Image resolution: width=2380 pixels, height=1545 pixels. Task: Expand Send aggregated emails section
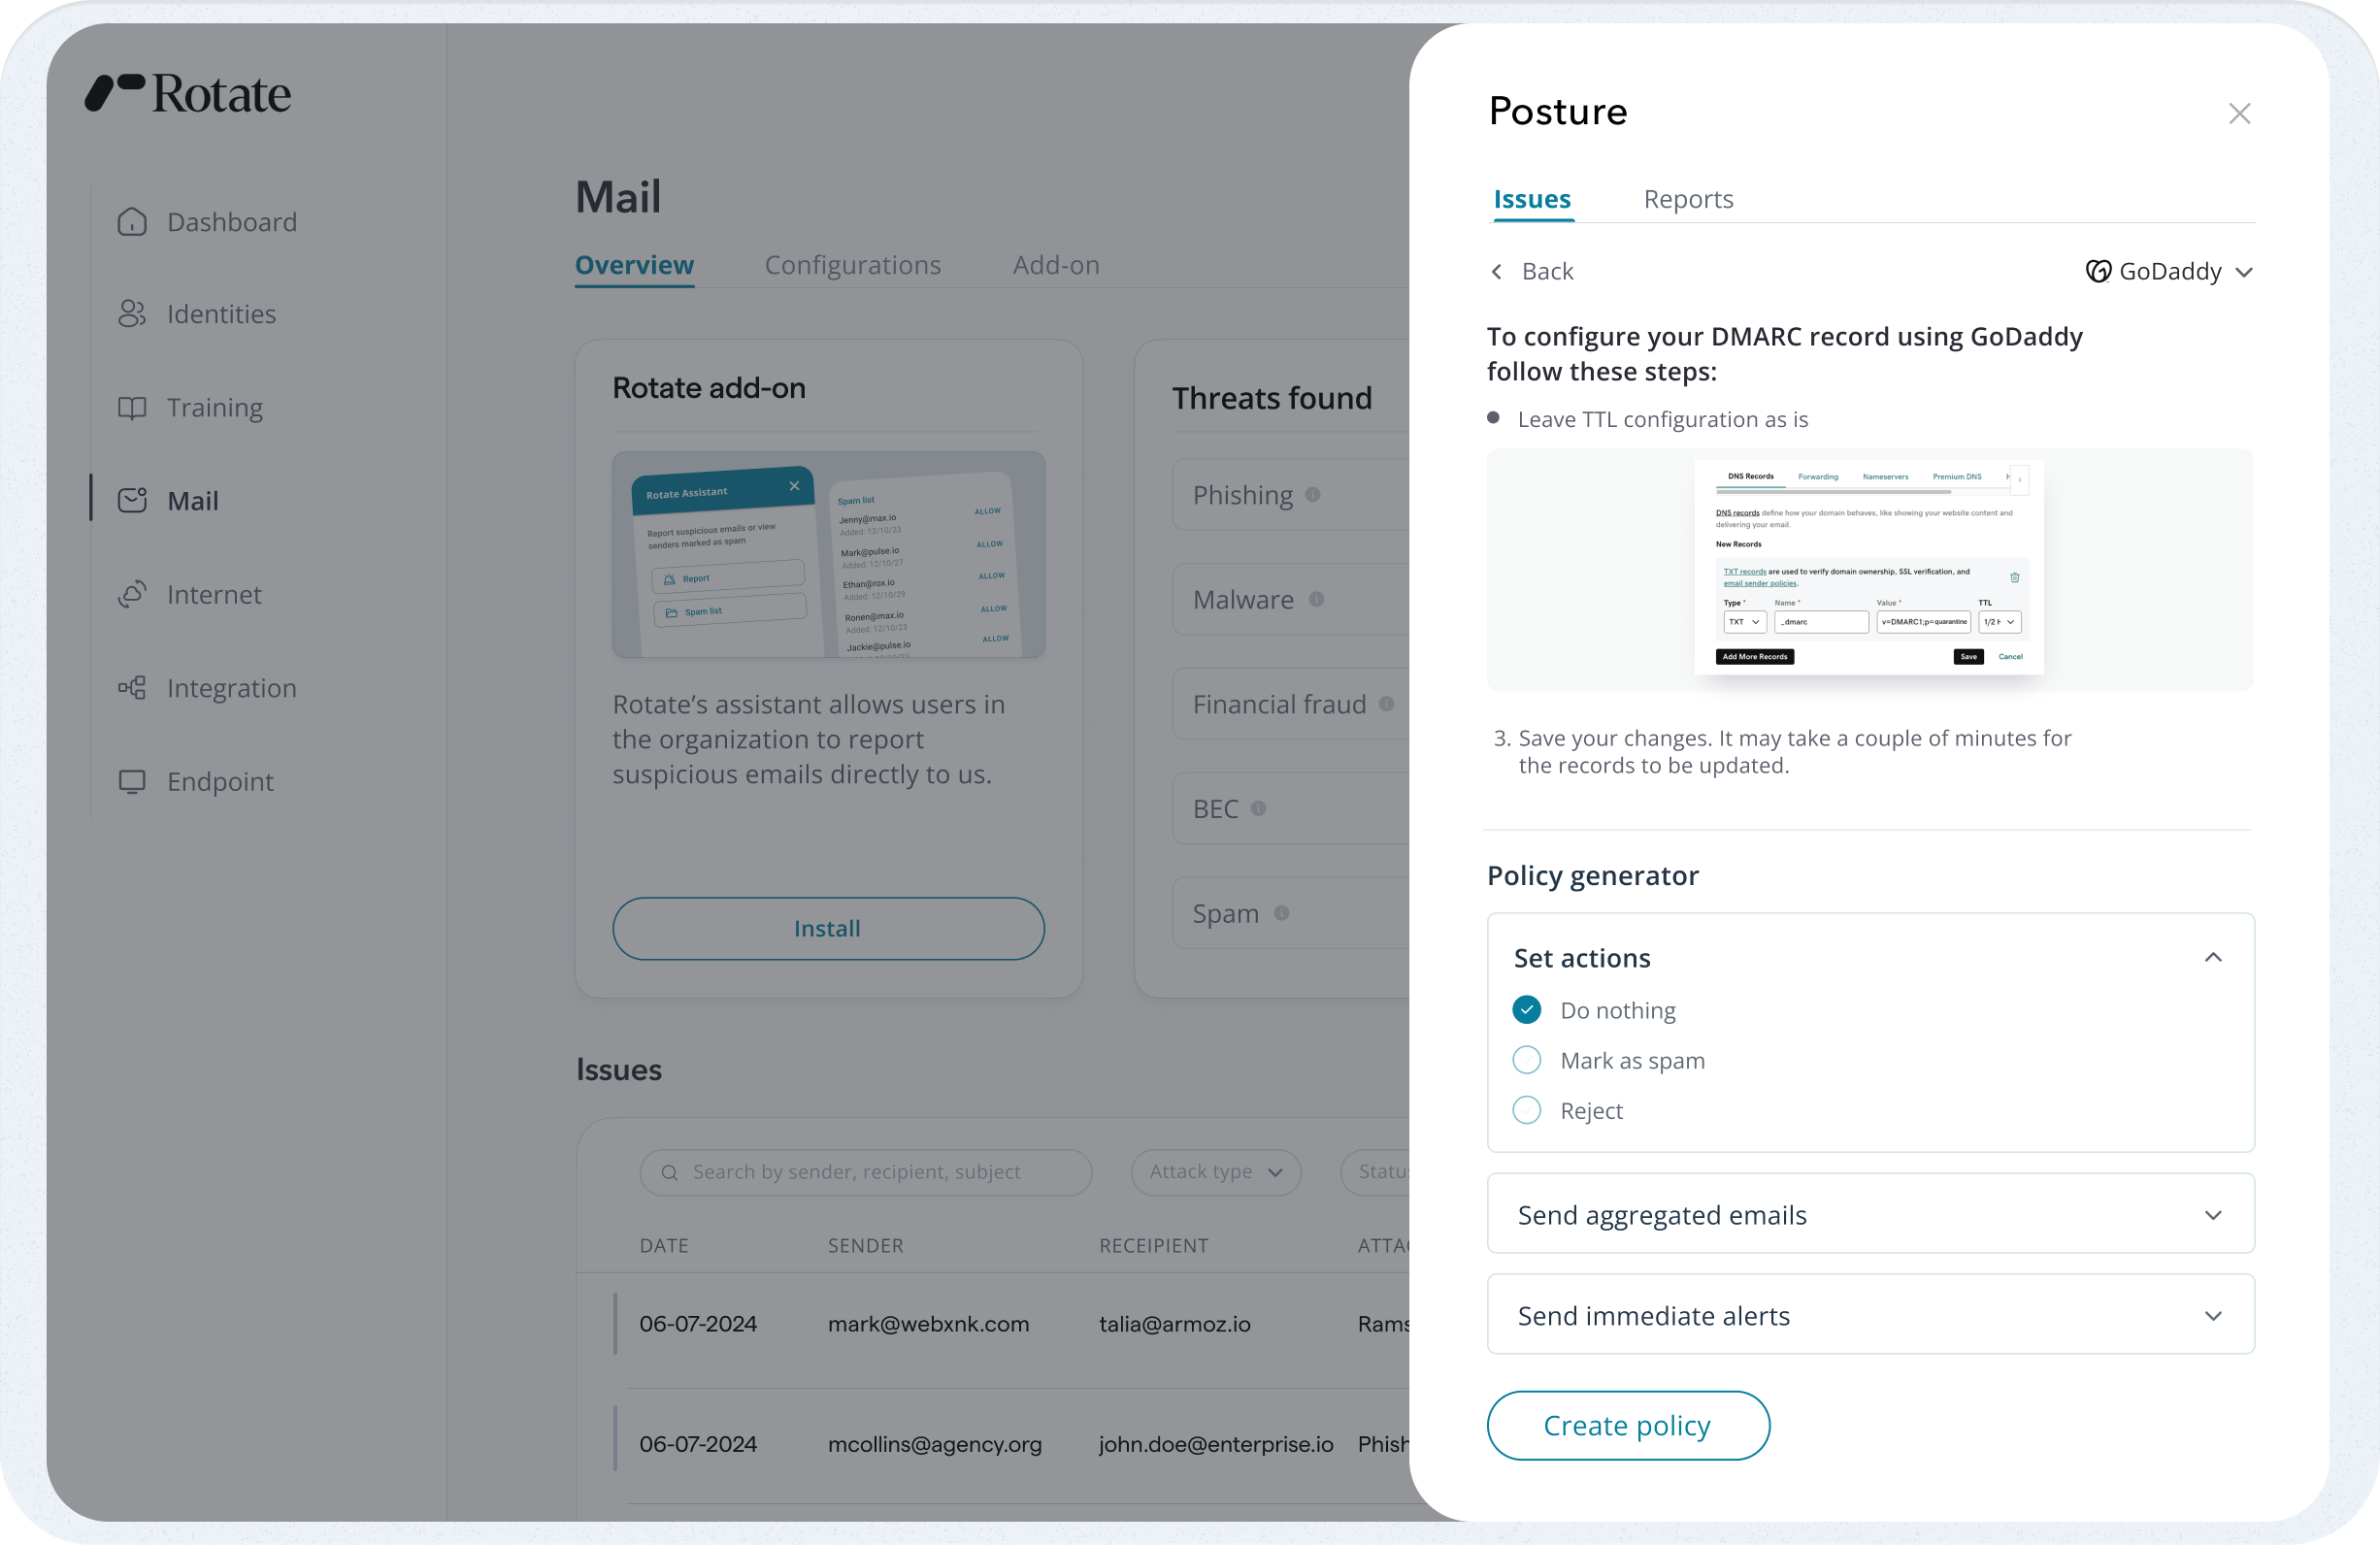(x=1870, y=1214)
